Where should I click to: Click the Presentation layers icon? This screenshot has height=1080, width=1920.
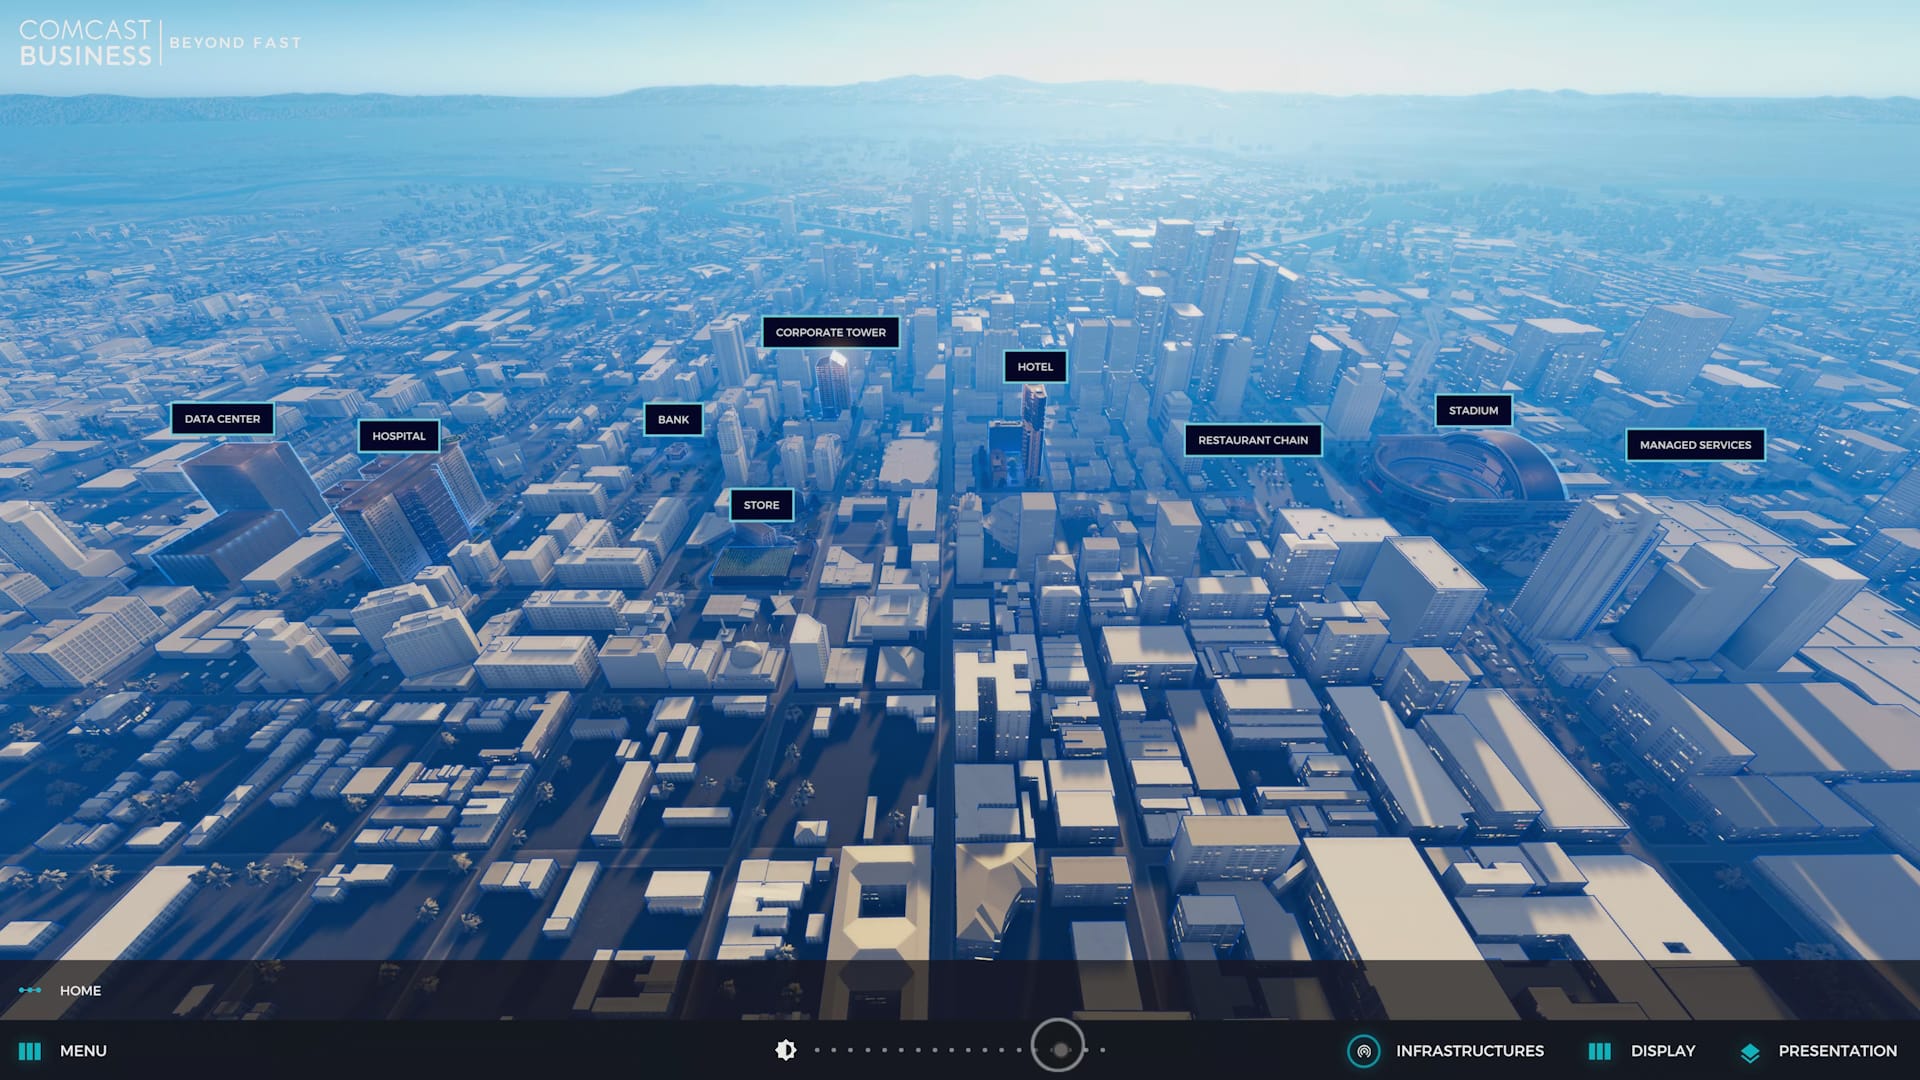coord(1749,1052)
